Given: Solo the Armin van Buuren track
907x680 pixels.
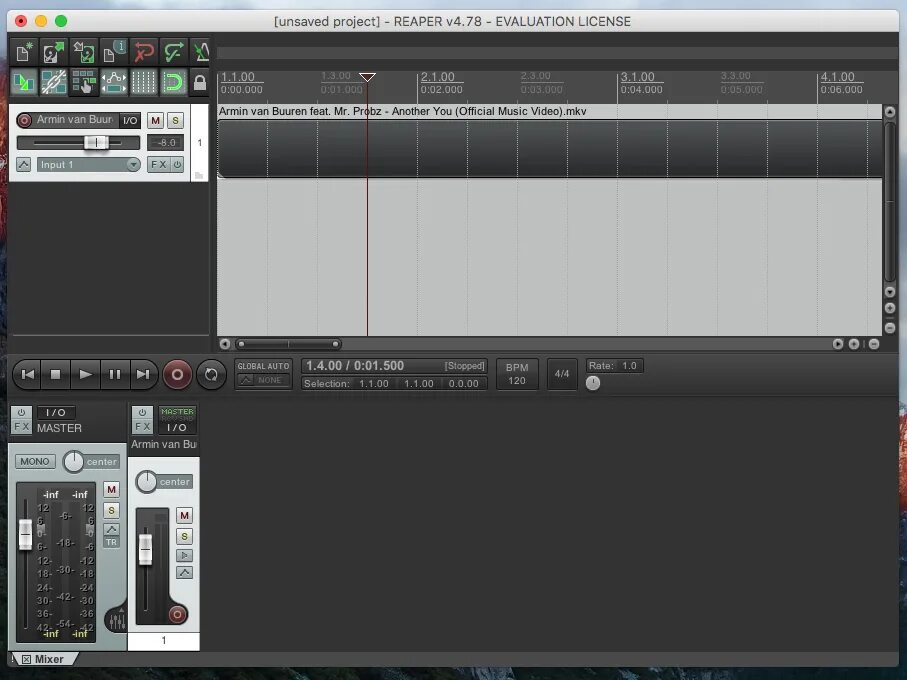Looking at the screenshot, I should coord(175,120).
